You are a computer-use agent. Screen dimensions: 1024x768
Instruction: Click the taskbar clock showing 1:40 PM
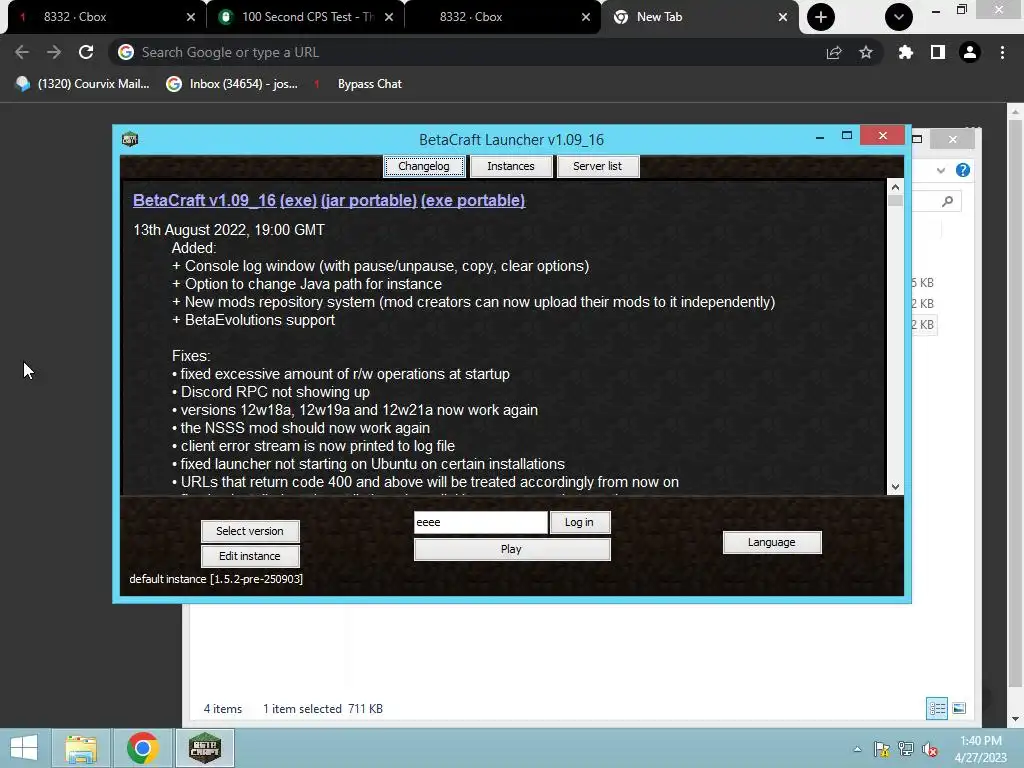click(981, 749)
